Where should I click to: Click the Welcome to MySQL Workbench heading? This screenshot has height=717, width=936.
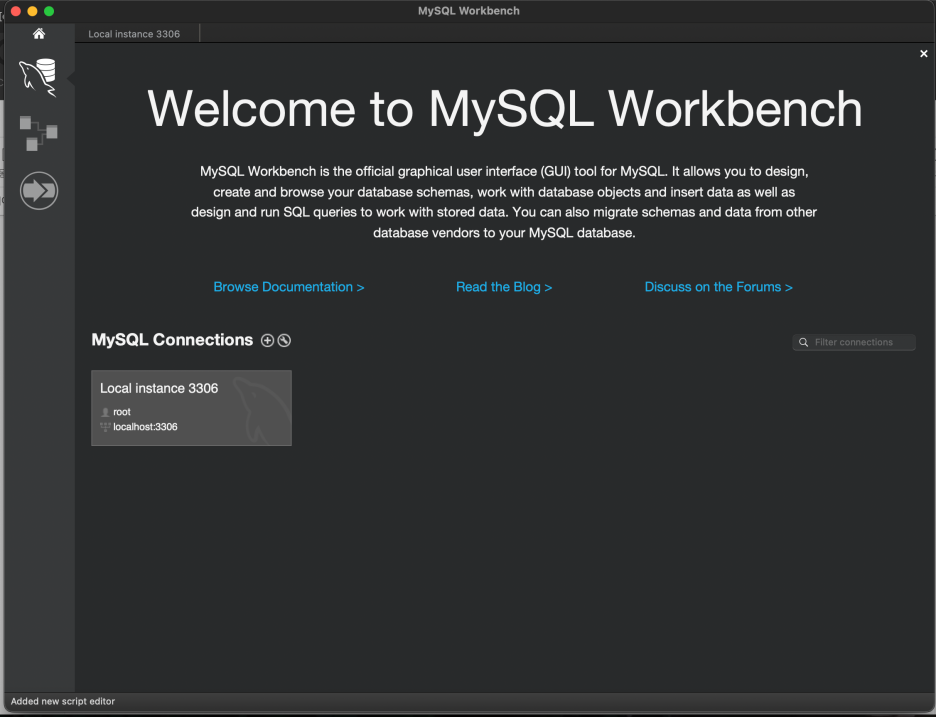tap(504, 109)
